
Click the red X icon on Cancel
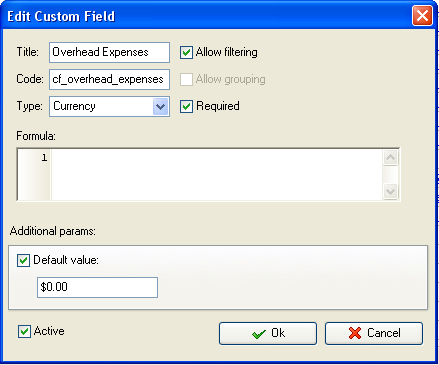355,333
